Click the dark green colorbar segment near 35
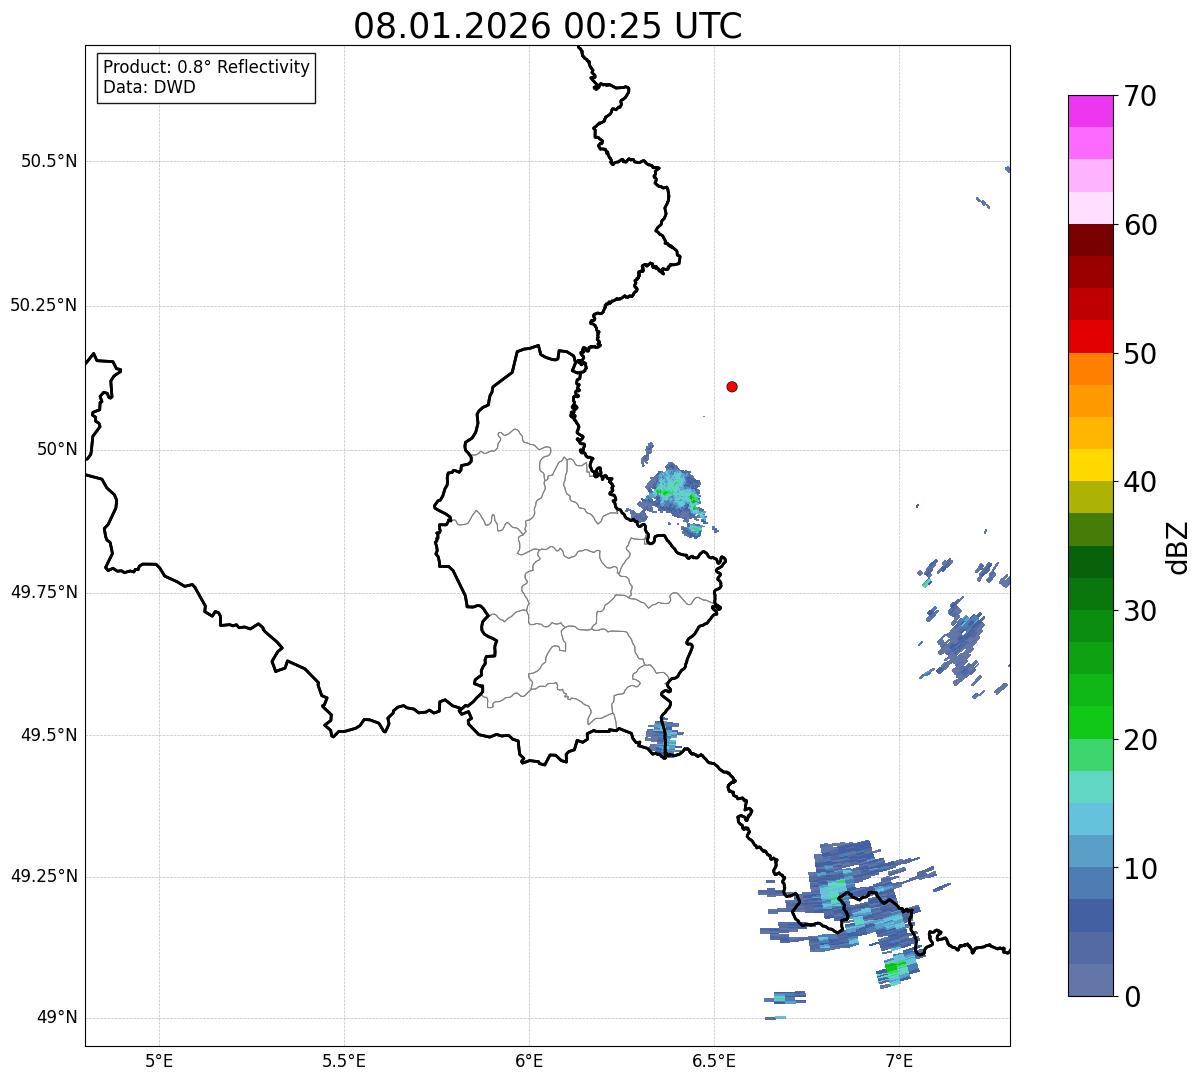 click(x=1090, y=562)
